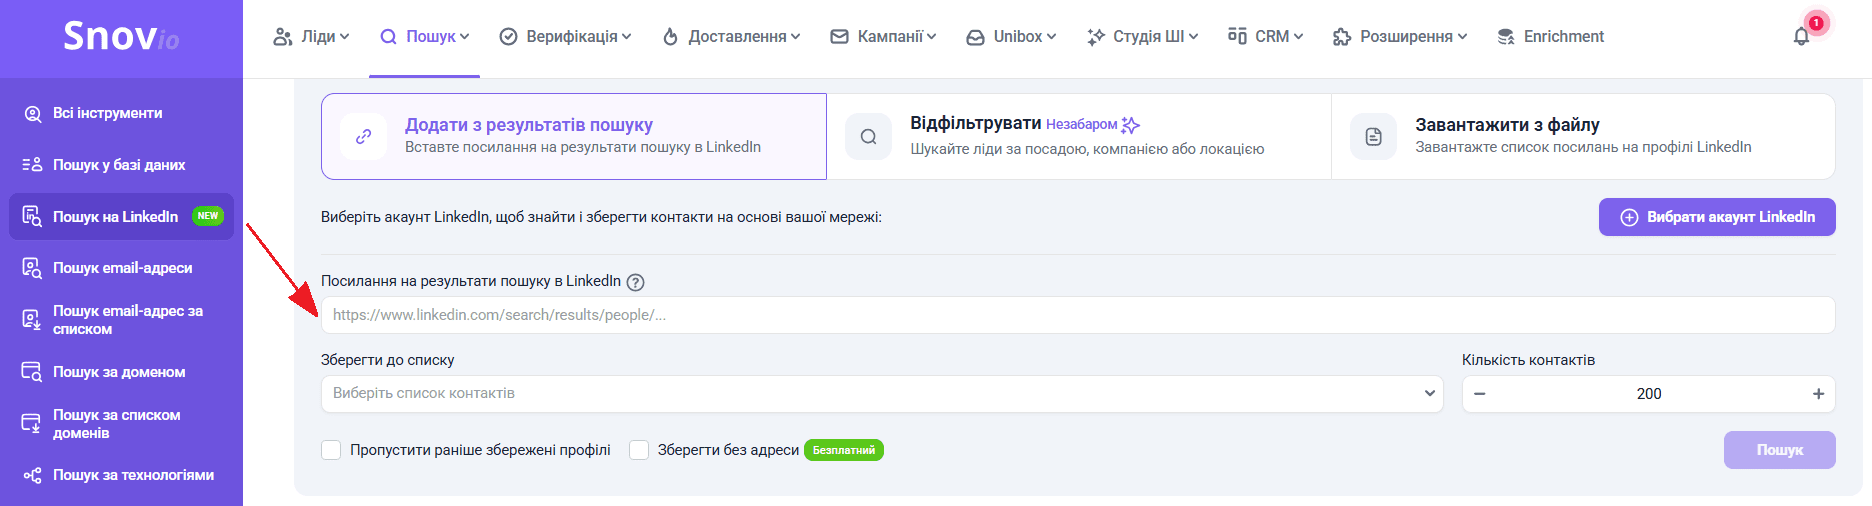1872x506 pixels.
Task: Open Пошук за технологіями in the sidebar
Action: tap(133, 475)
